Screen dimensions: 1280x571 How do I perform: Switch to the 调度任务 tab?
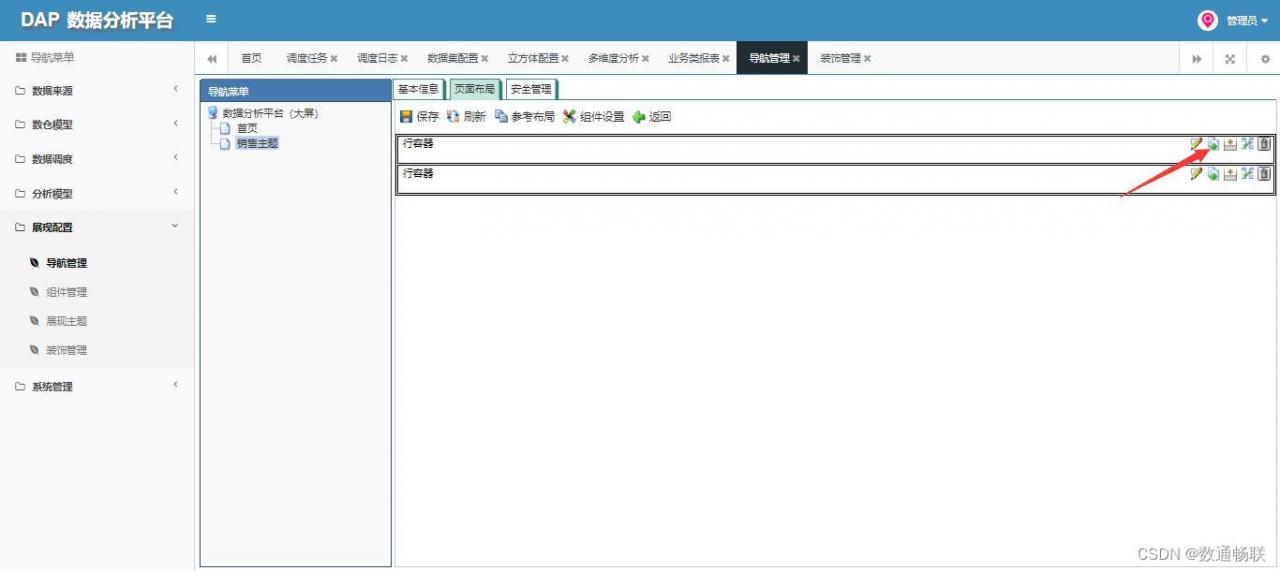(306, 58)
